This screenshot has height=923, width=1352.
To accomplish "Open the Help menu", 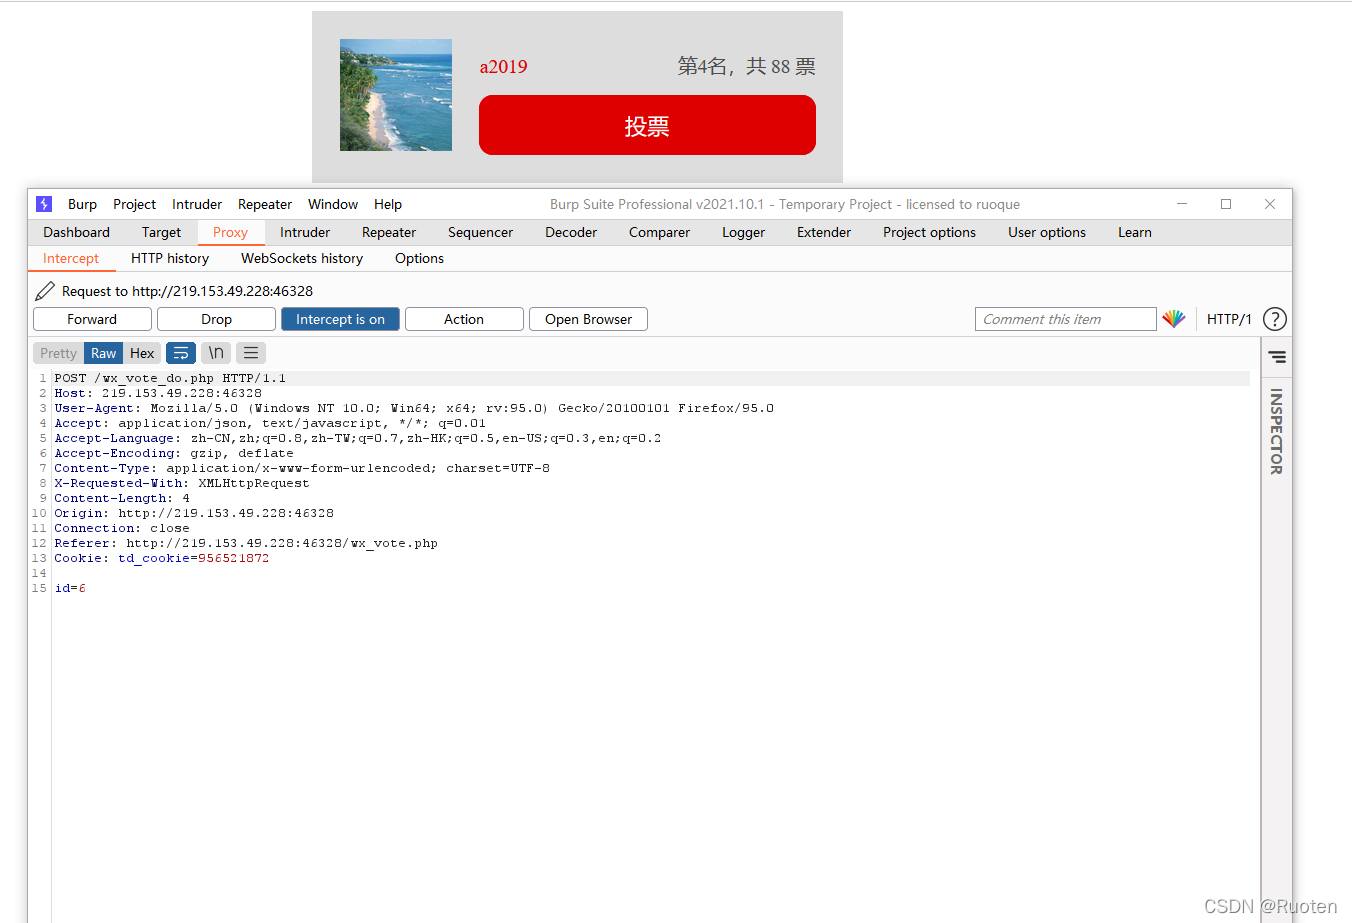I will (x=388, y=204).
